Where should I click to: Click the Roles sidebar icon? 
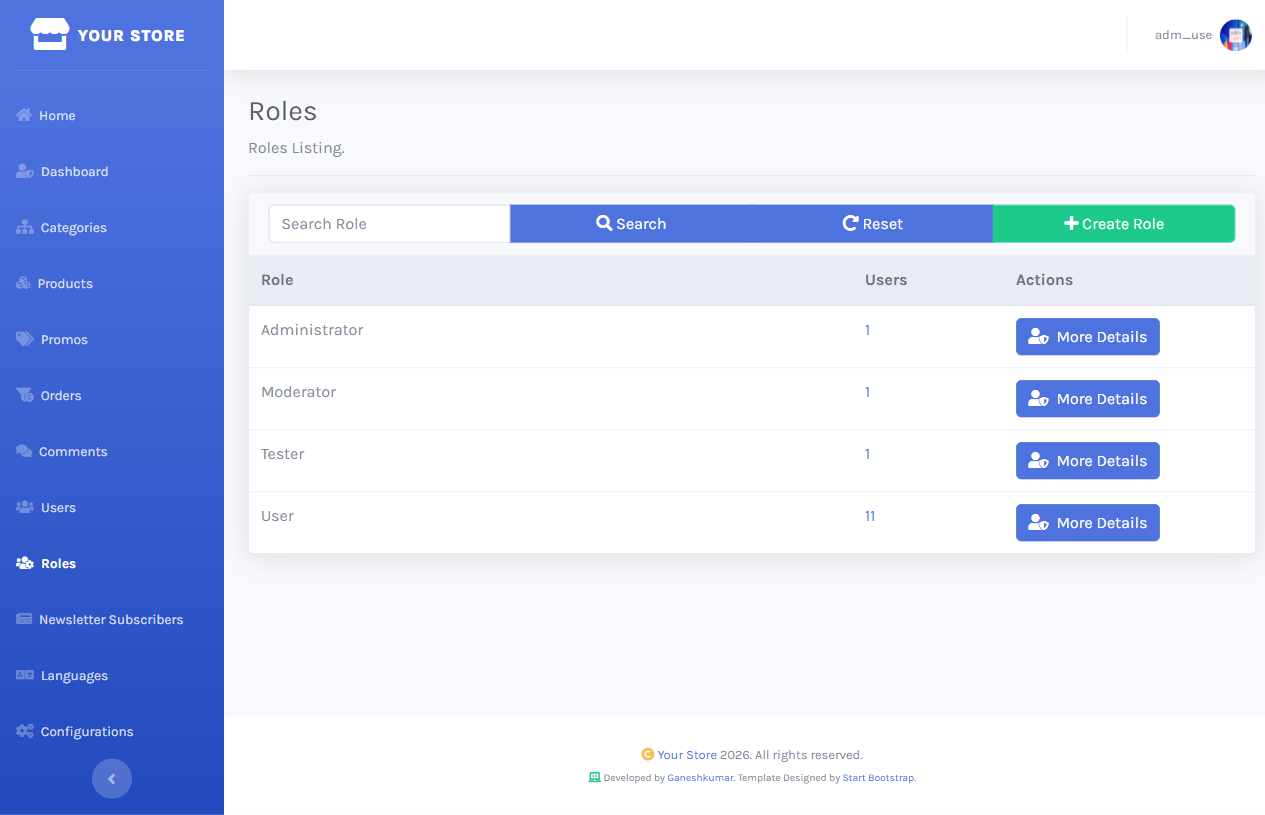[x=25, y=563]
